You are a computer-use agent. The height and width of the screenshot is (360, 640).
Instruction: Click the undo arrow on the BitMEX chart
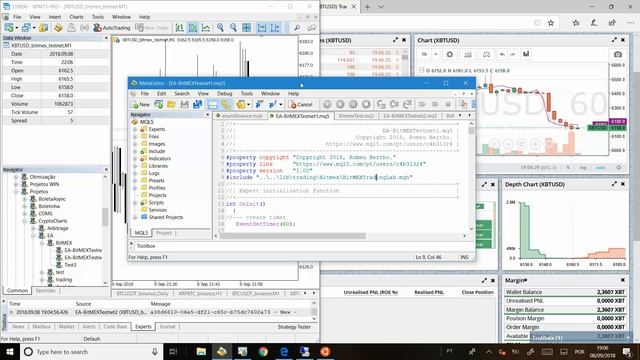tap(502, 54)
